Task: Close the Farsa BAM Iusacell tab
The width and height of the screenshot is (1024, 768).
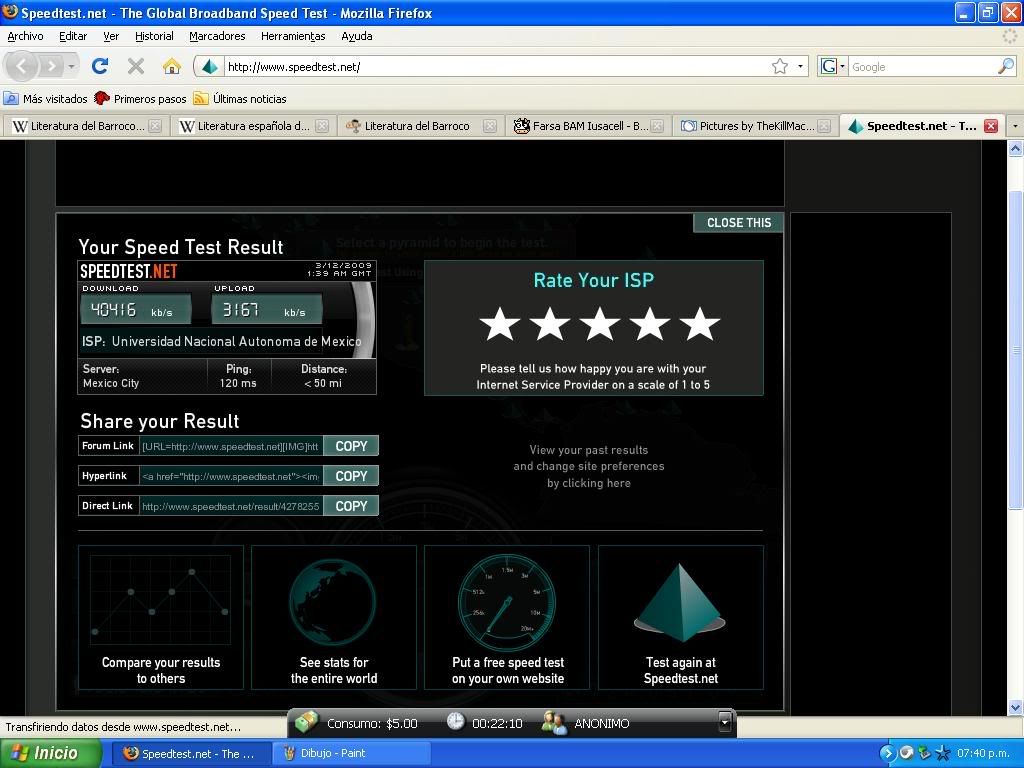Action: (x=657, y=126)
